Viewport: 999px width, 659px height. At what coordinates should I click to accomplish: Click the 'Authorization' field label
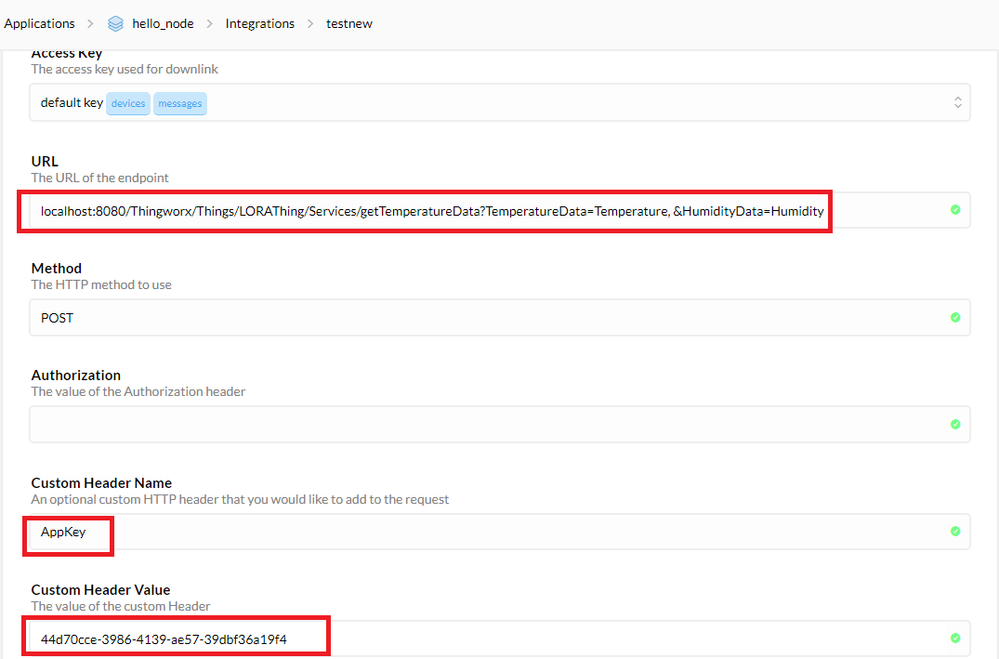tap(76, 375)
